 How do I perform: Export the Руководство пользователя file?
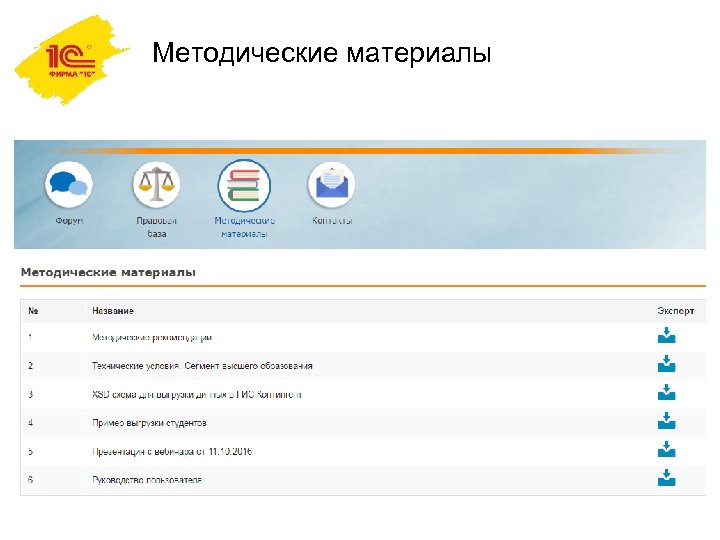click(x=666, y=478)
